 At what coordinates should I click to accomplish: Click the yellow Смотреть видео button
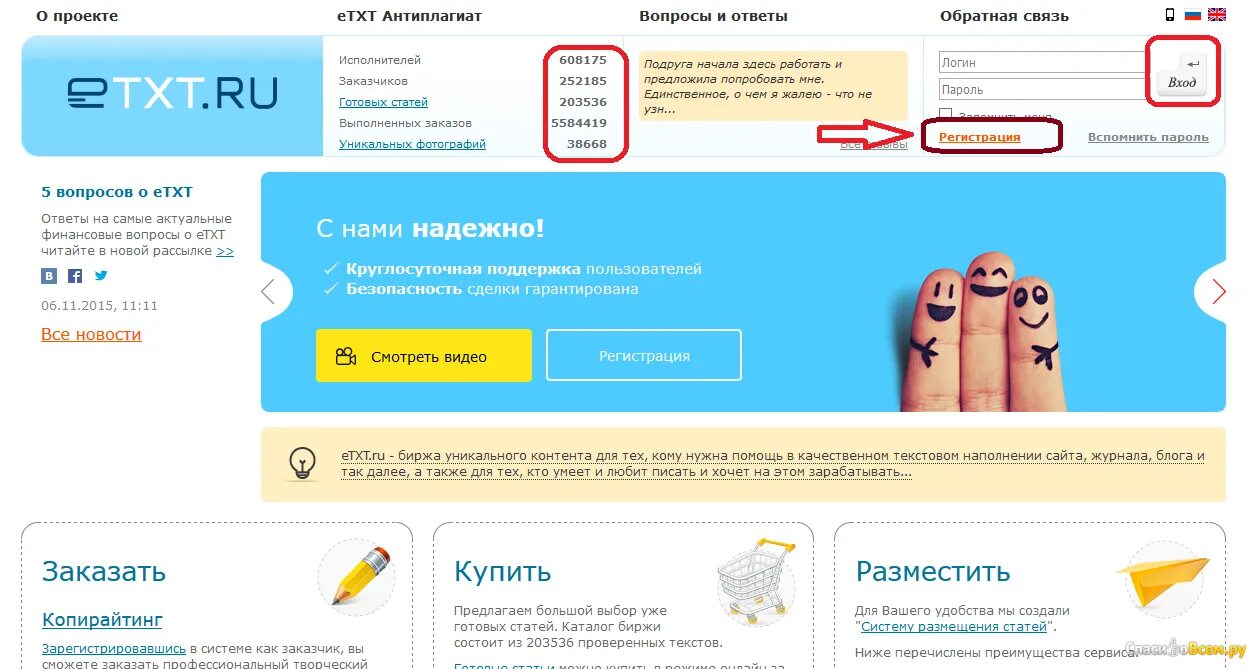point(424,356)
